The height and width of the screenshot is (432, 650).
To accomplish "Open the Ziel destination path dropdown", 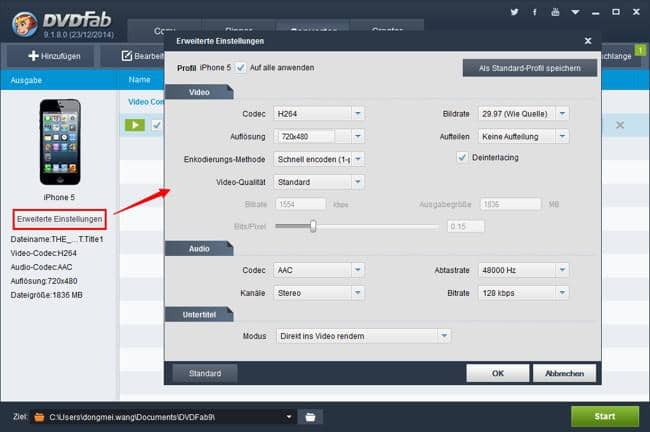I will tap(289, 417).
